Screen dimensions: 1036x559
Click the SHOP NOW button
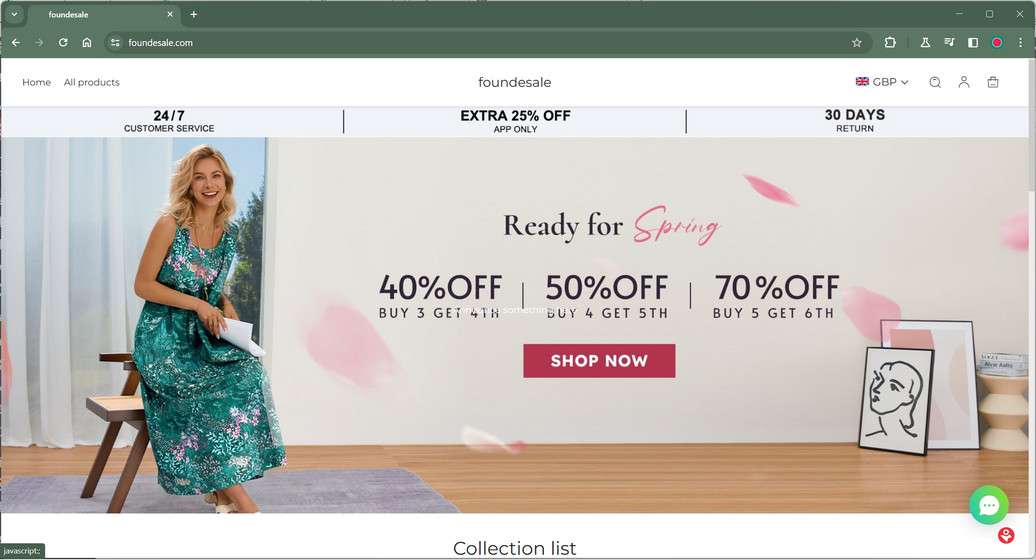[x=599, y=361]
